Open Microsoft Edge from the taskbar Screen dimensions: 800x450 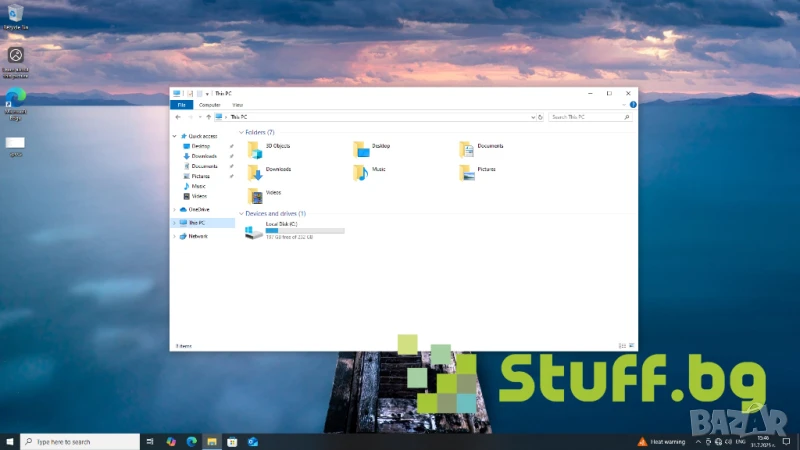(191, 441)
